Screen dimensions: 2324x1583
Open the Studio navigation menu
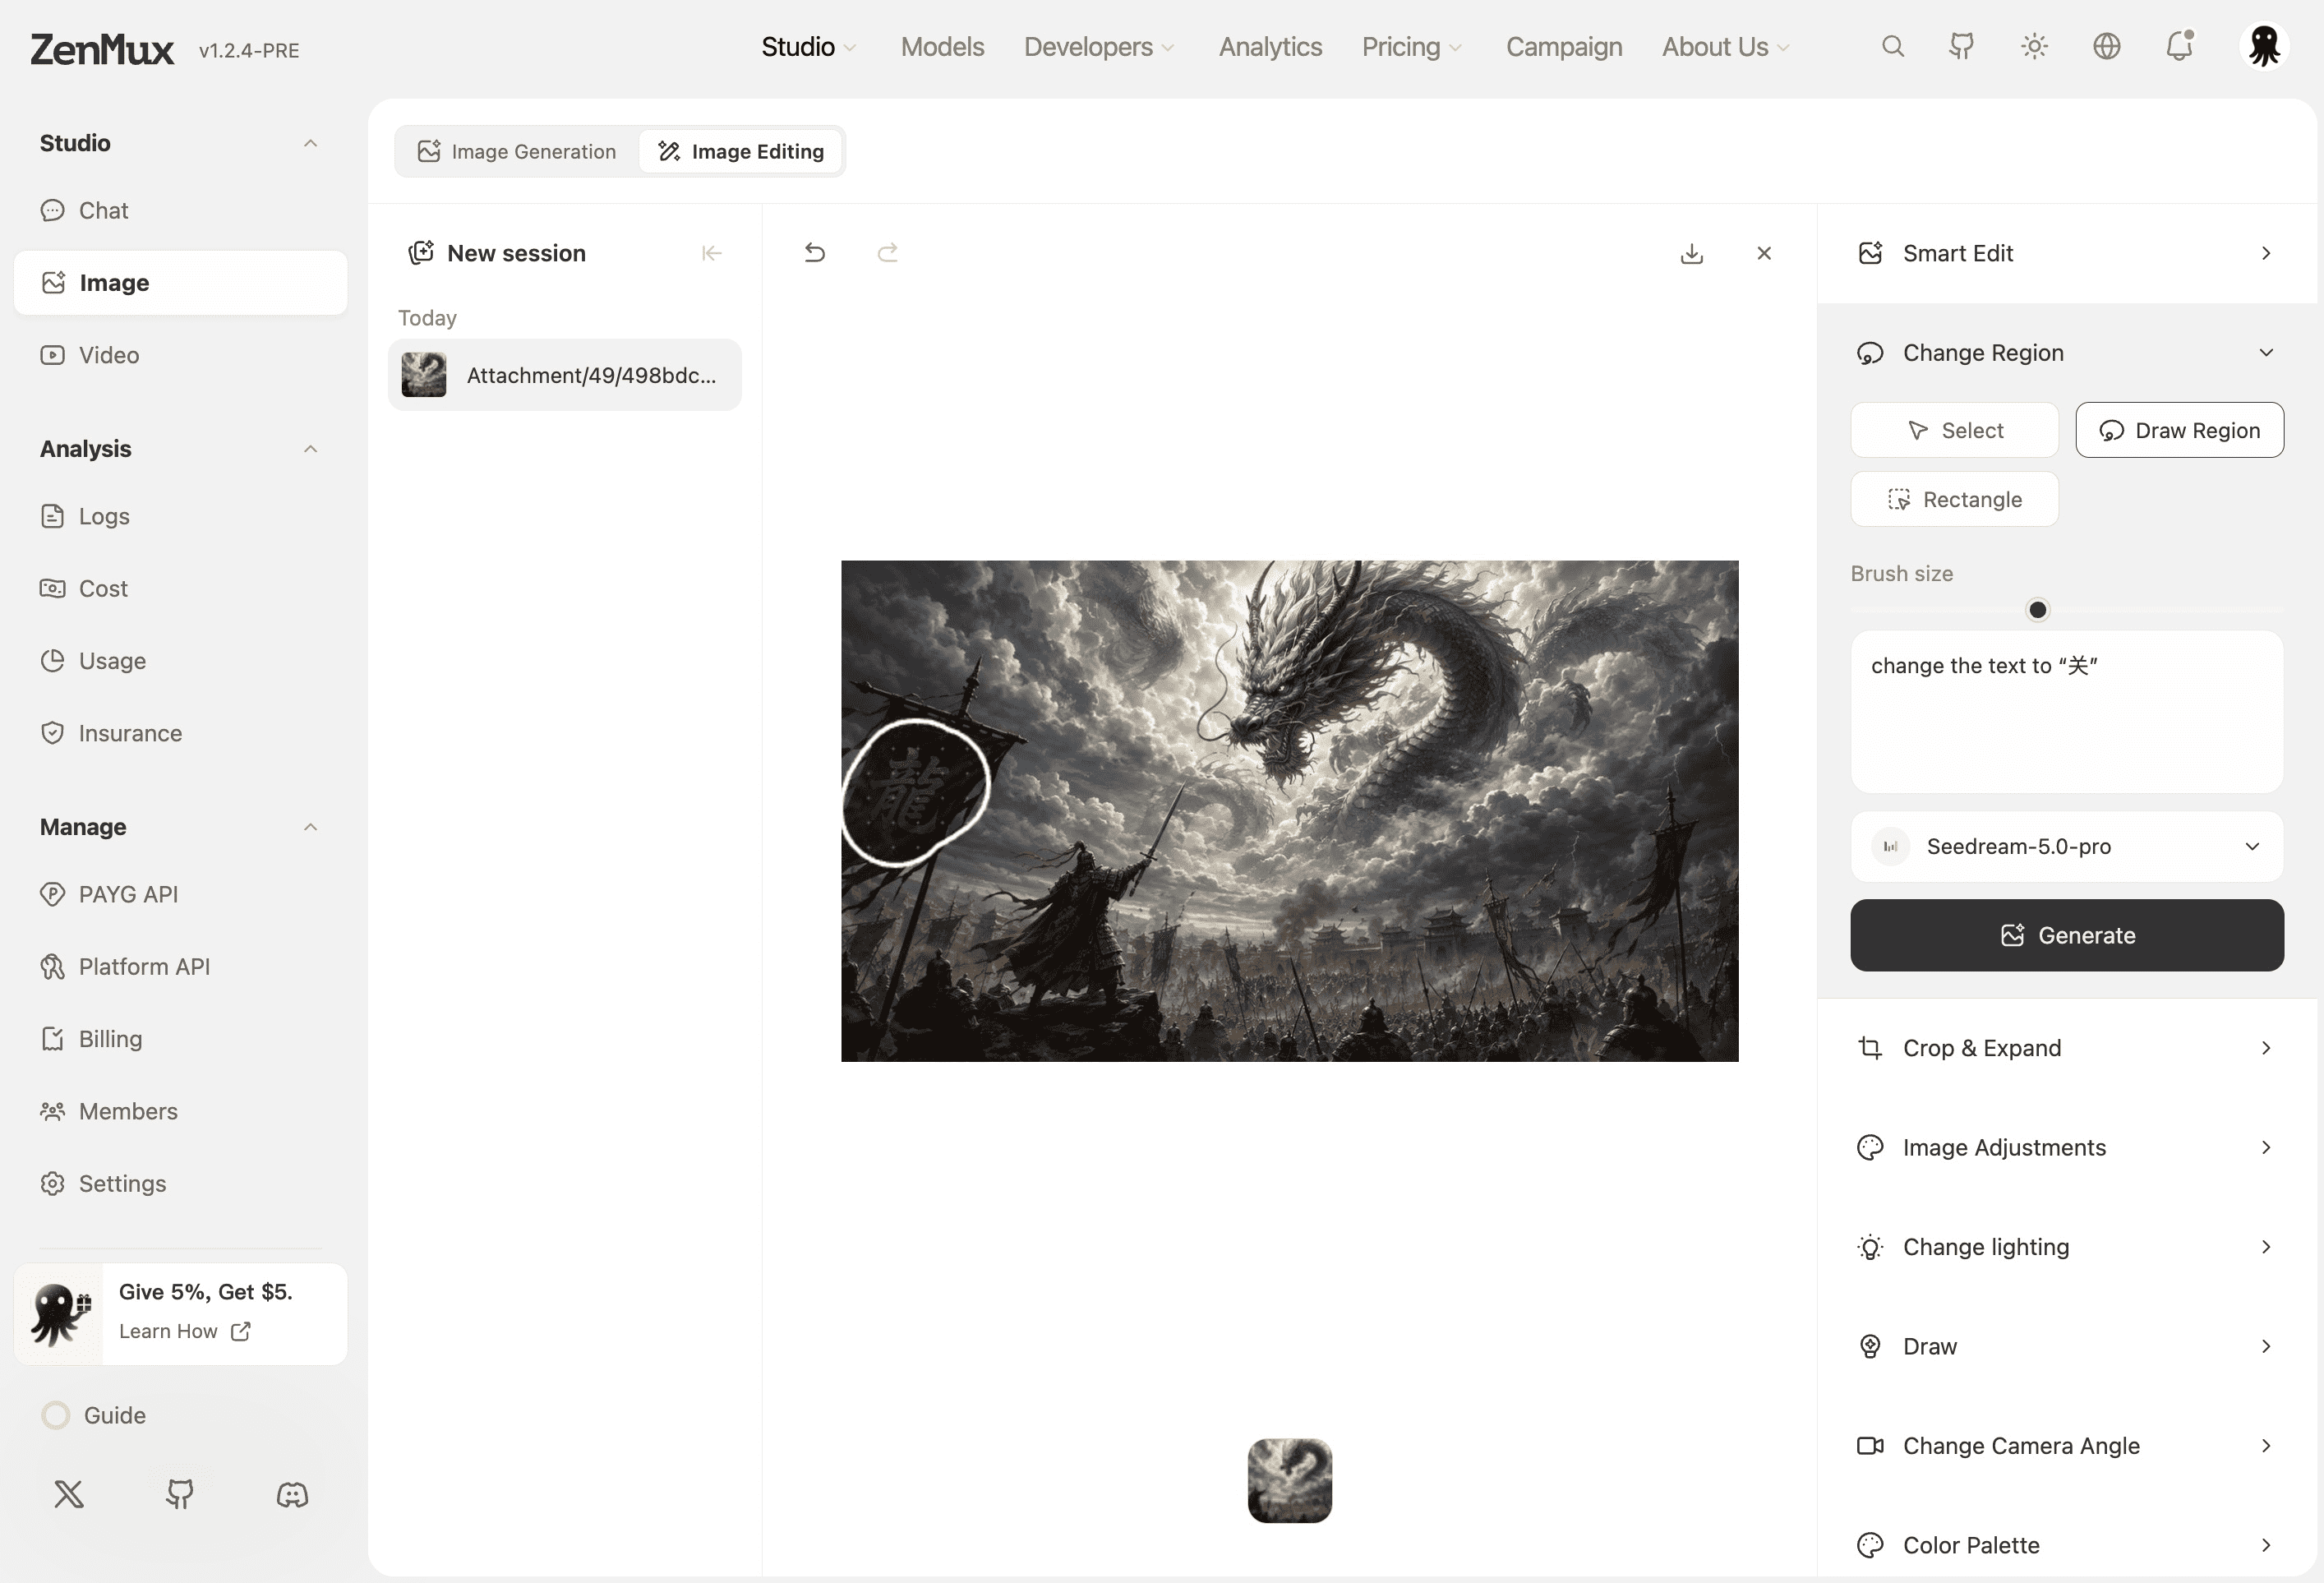(808, 47)
